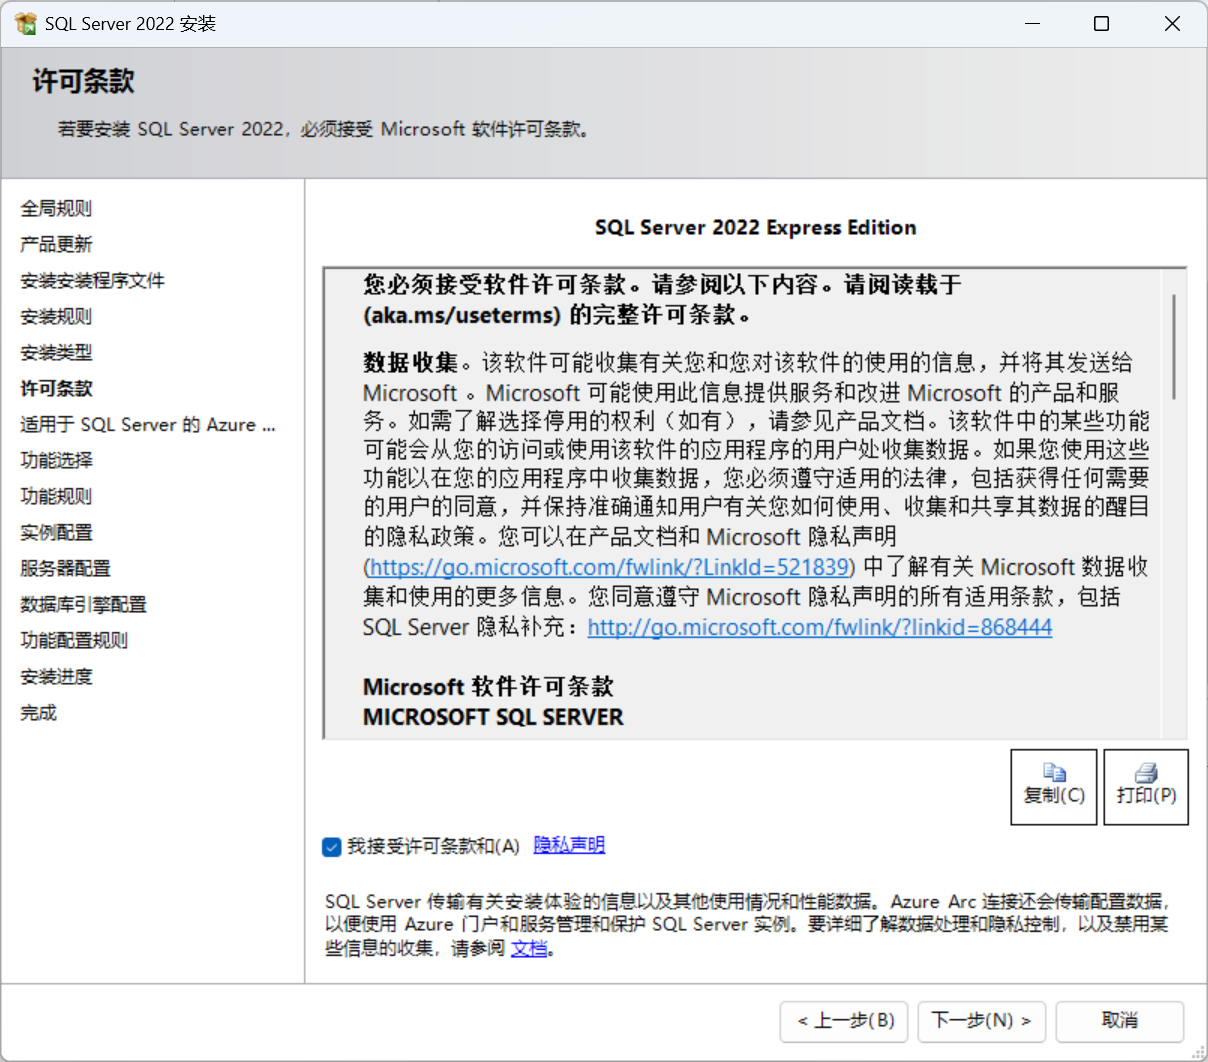Select the 功能配置规则 step
1208x1062 pixels.
click(x=74, y=640)
